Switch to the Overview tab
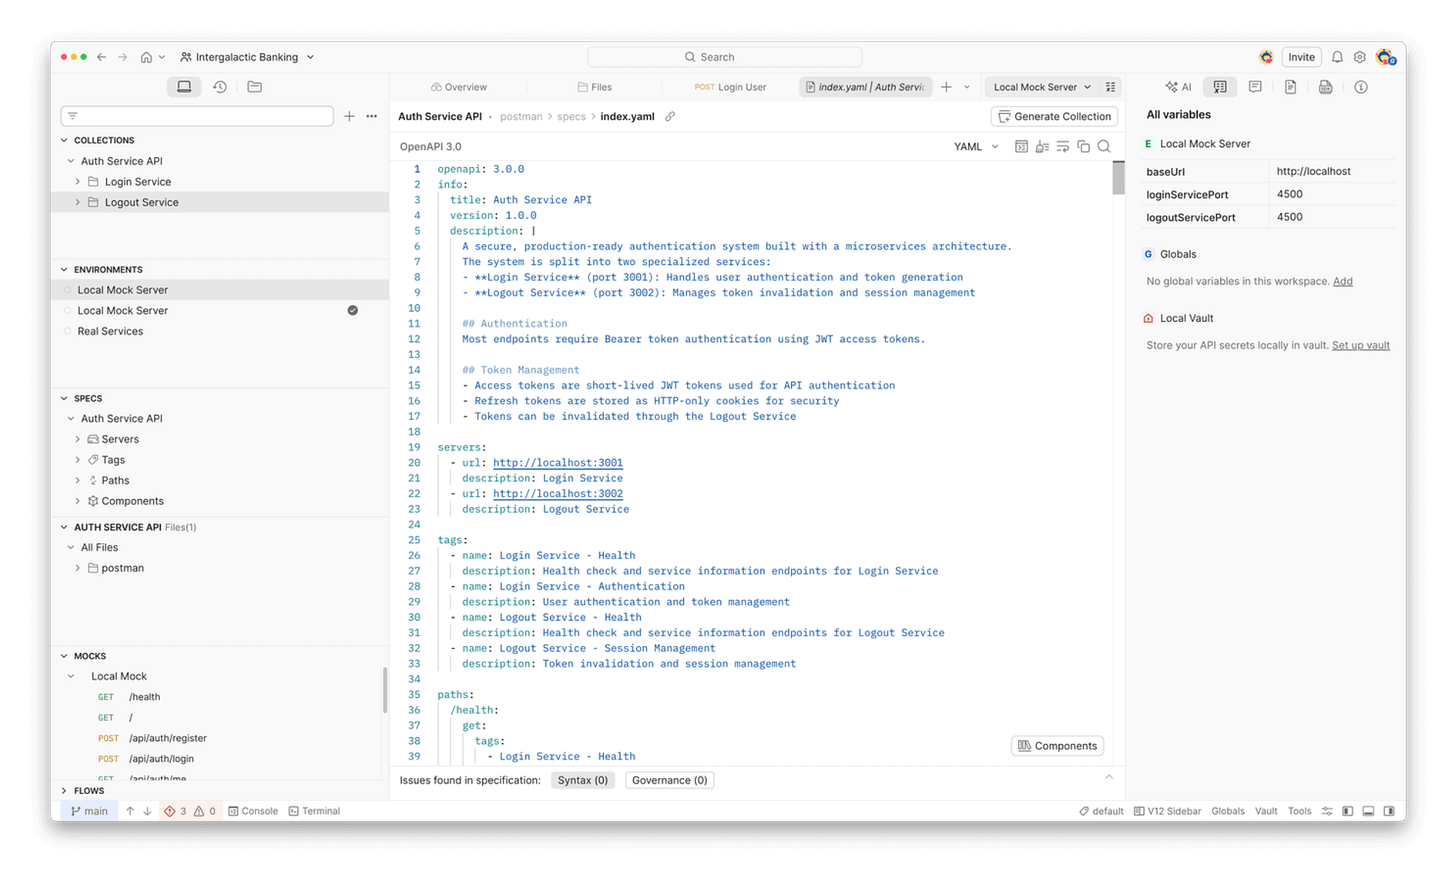This screenshot has width=1456, height=880. [459, 87]
